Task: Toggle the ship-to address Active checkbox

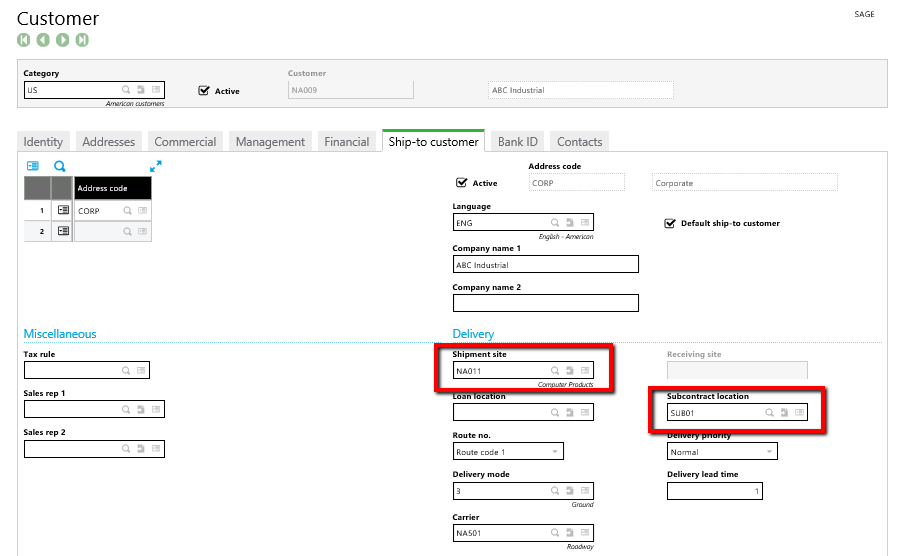Action: point(461,183)
